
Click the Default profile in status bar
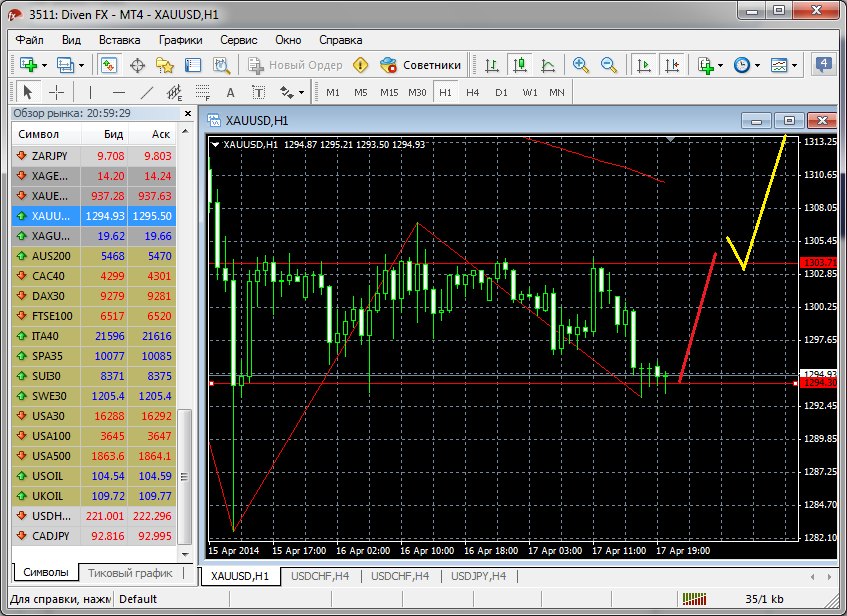click(x=138, y=599)
